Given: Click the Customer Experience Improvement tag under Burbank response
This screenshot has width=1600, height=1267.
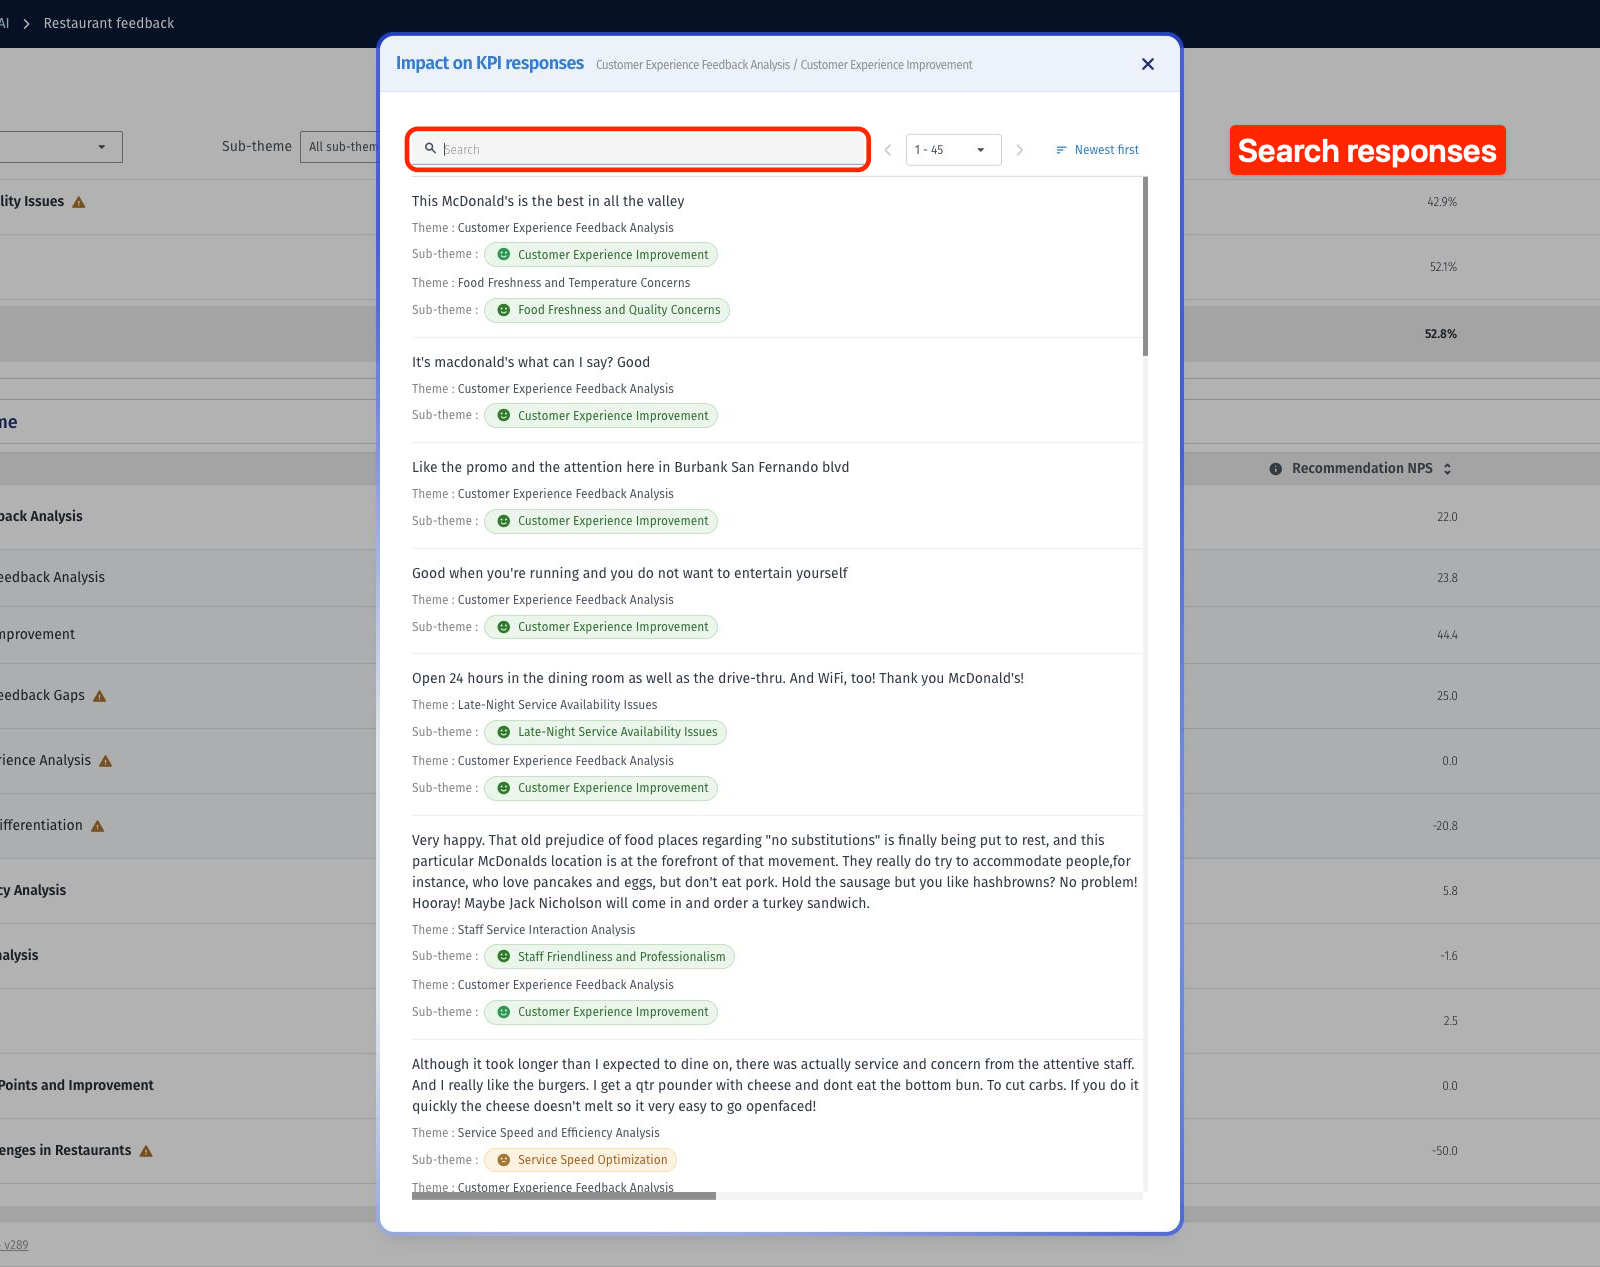Looking at the screenshot, I should pos(601,521).
